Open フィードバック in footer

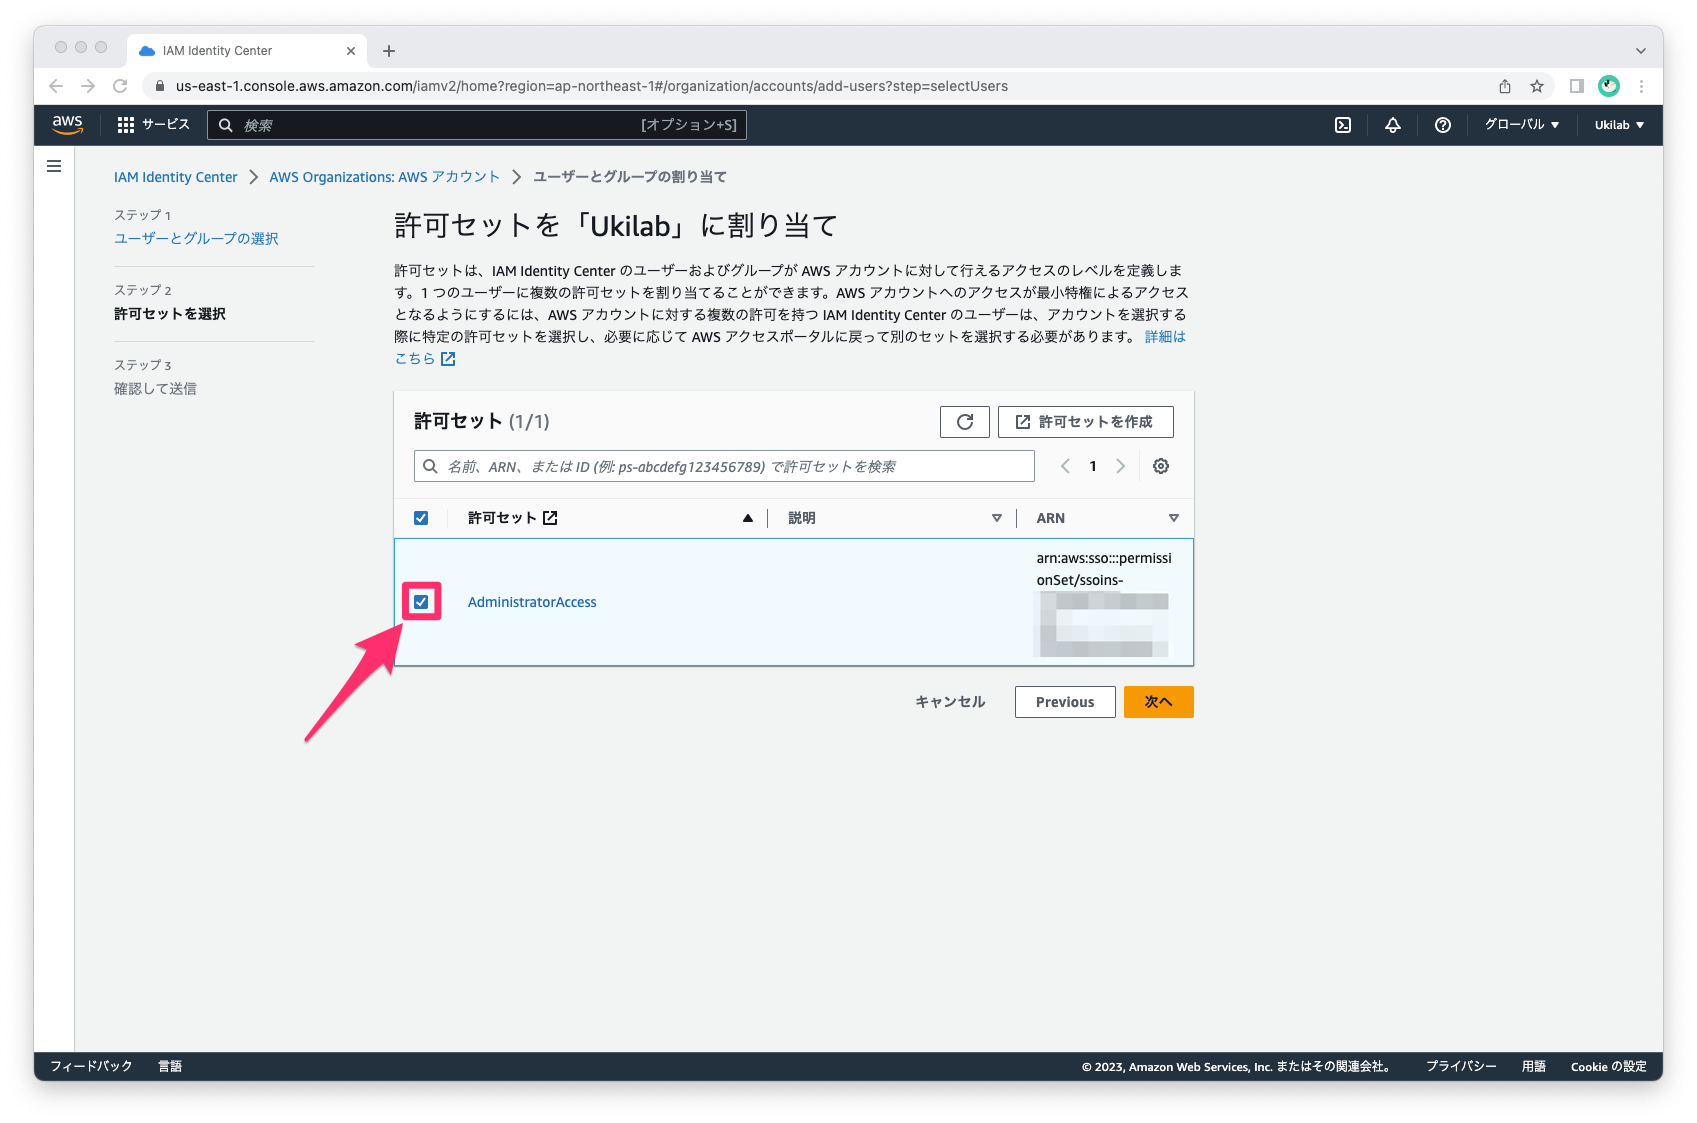91,1066
